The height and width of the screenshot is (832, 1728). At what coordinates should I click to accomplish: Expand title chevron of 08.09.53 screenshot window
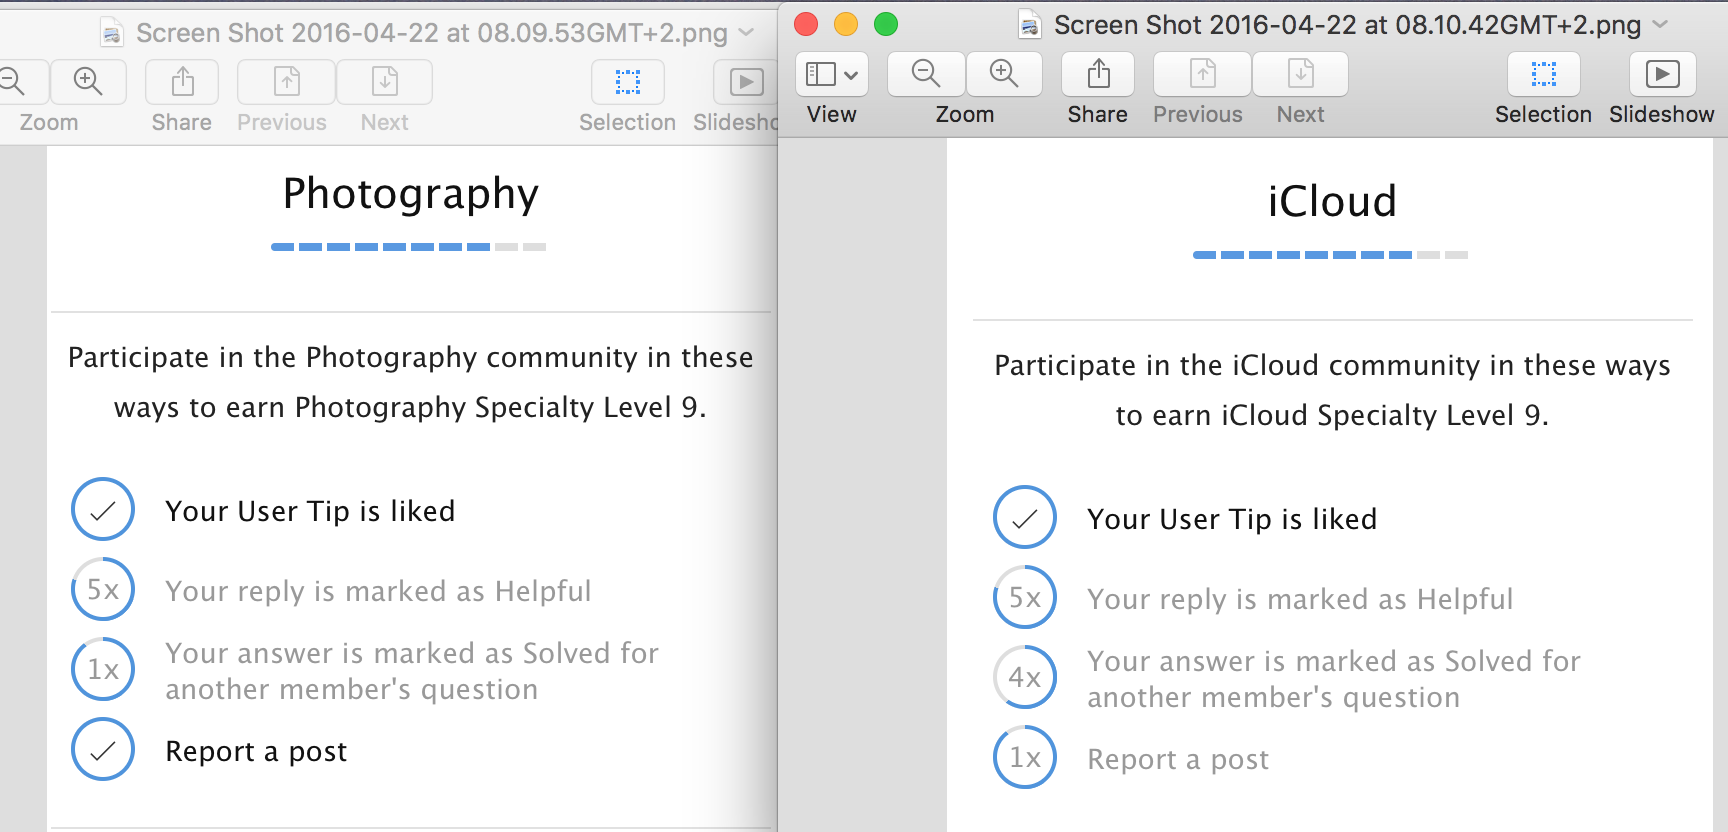pos(746,32)
